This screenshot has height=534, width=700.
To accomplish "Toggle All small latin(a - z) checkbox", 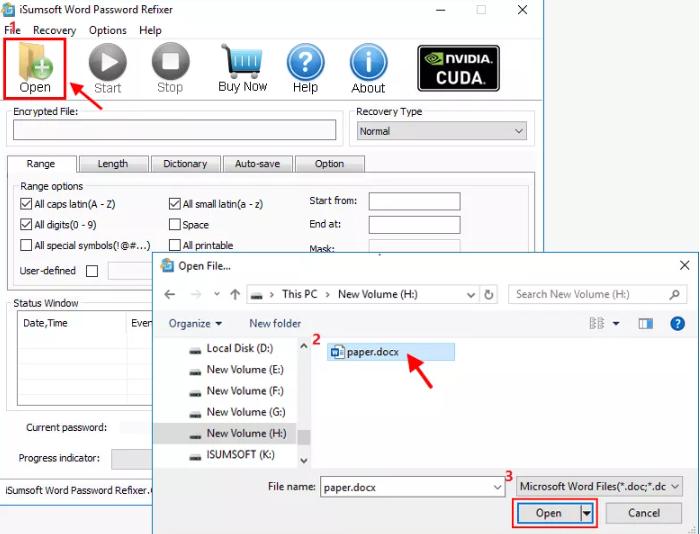I will pos(175,204).
